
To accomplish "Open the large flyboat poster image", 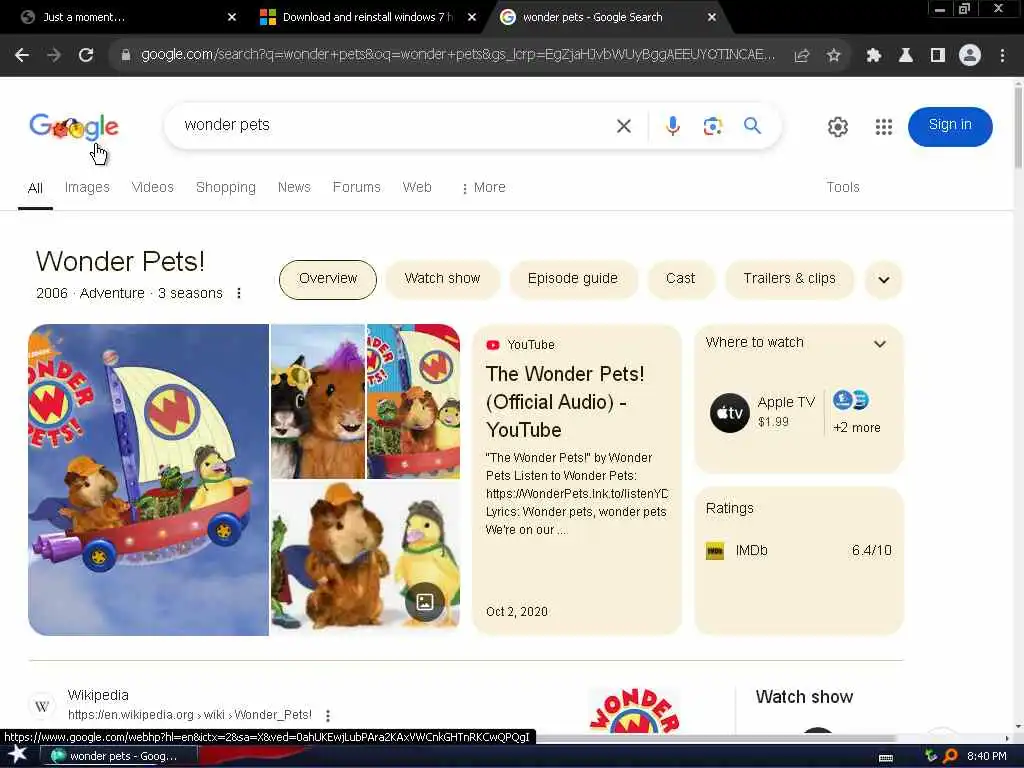I will point(148,480).
